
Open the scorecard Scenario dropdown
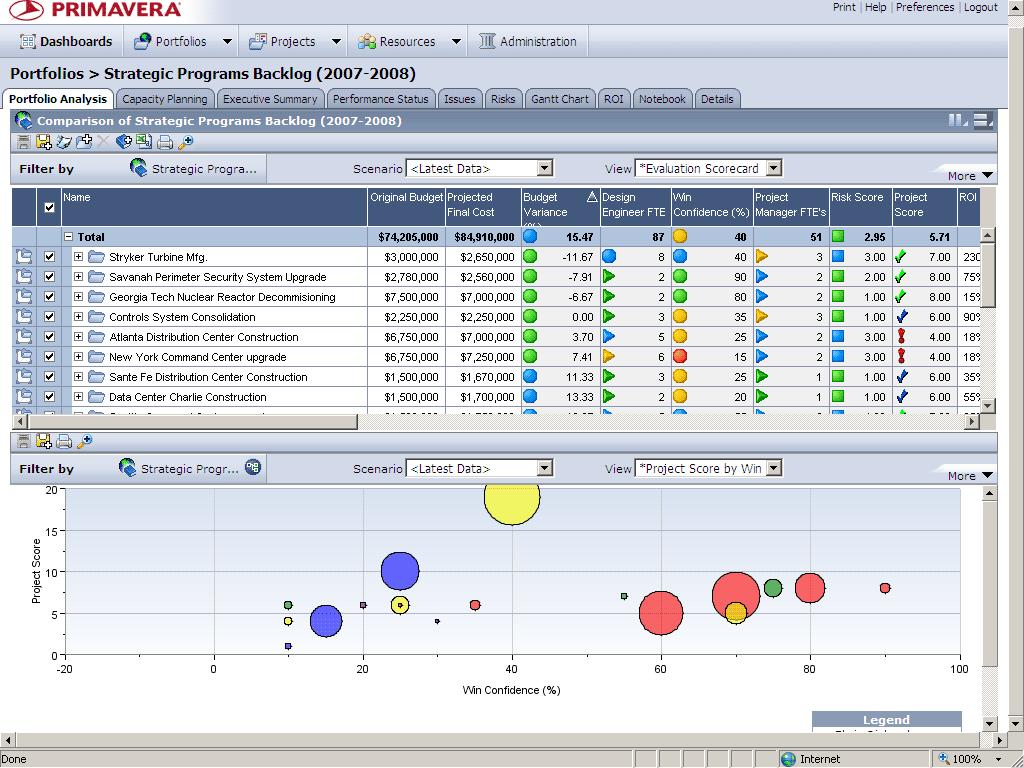click(545, 168)
